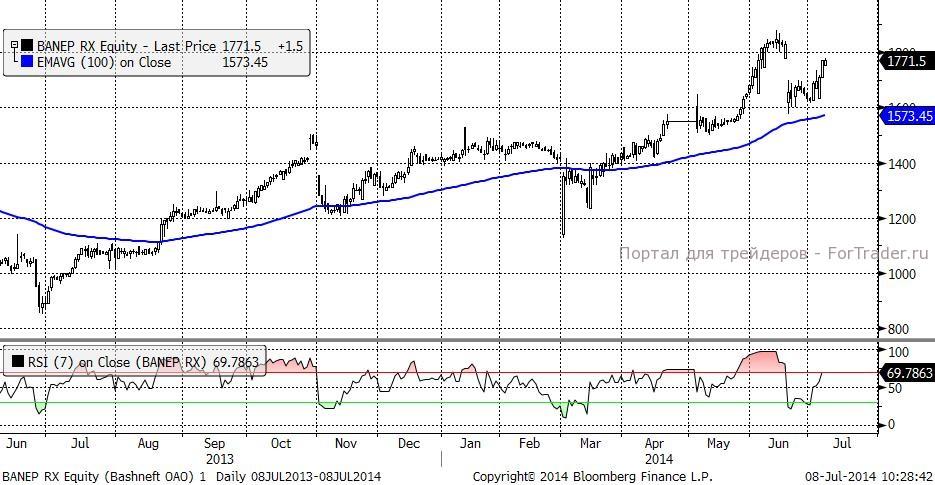Click the black swatch for BANEP RX Equity

27,46
